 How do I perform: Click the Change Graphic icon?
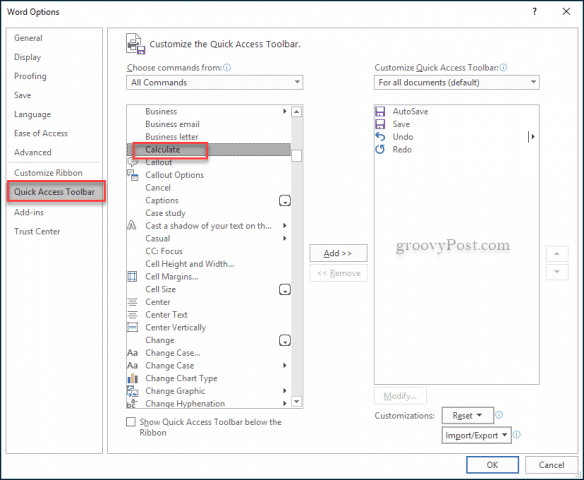pyautogui.click(x=132, y=391)
